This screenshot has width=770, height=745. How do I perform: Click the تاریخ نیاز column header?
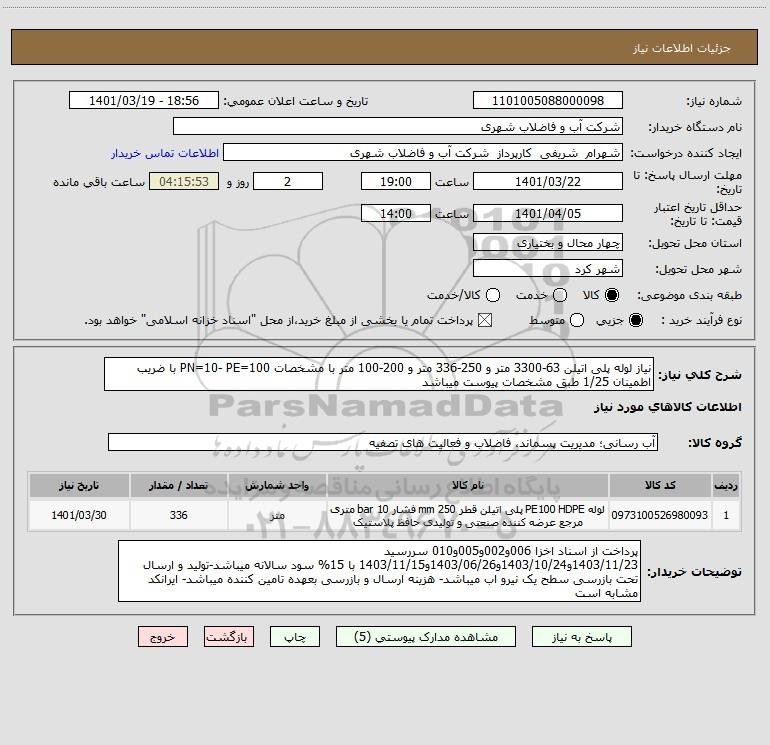(x=79, y=485)
